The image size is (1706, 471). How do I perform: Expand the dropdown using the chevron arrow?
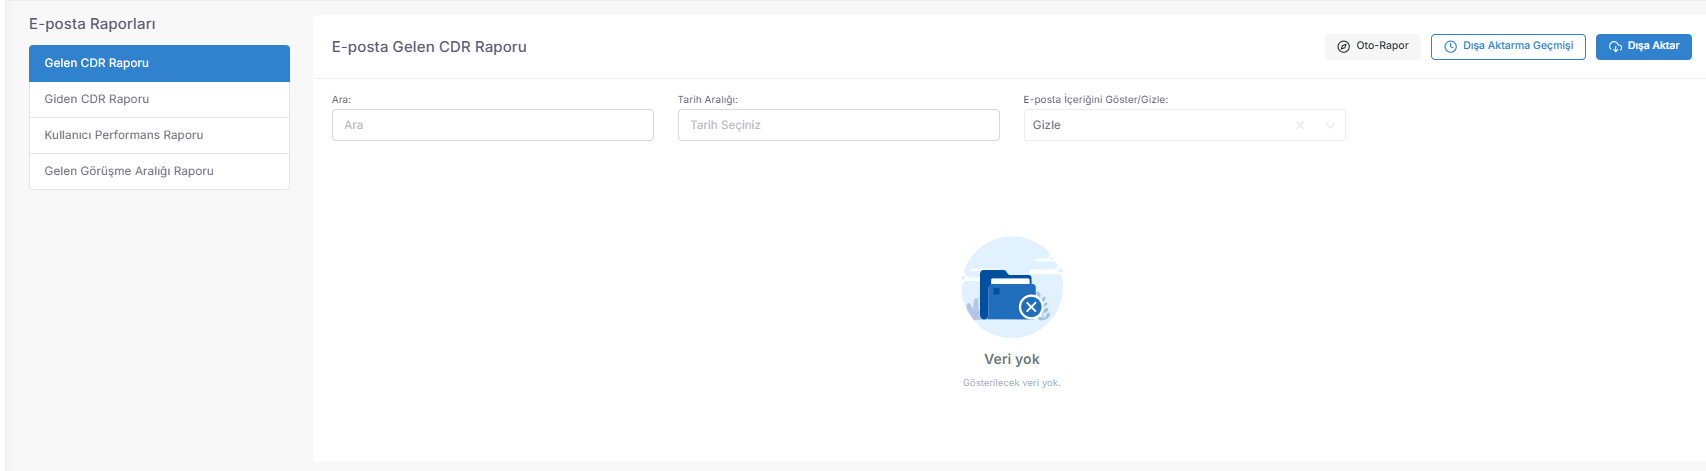click(1330, 125)
